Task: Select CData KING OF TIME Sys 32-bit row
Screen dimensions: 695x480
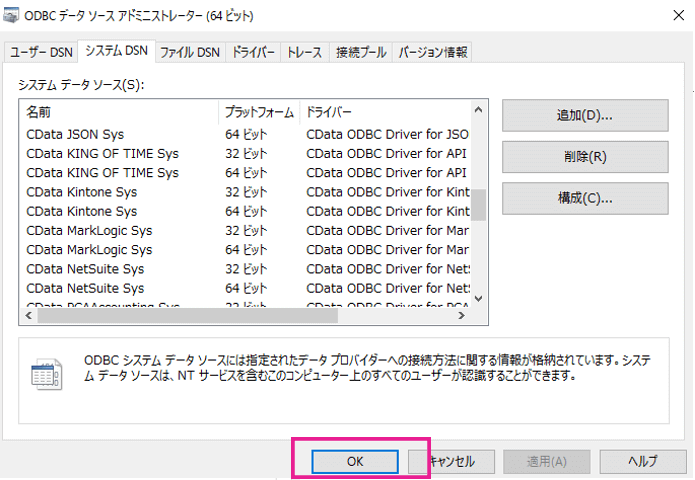Action: [245, 153]
